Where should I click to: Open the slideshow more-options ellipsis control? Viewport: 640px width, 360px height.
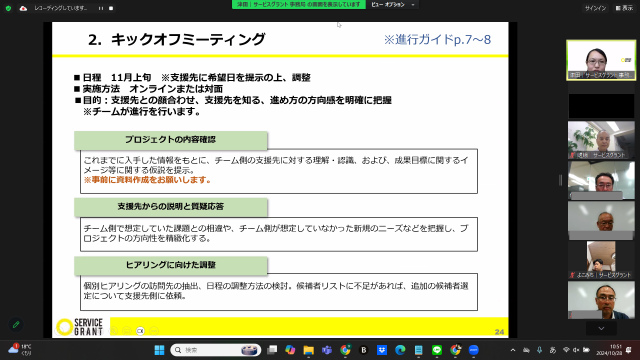click(x=154, y=331)
